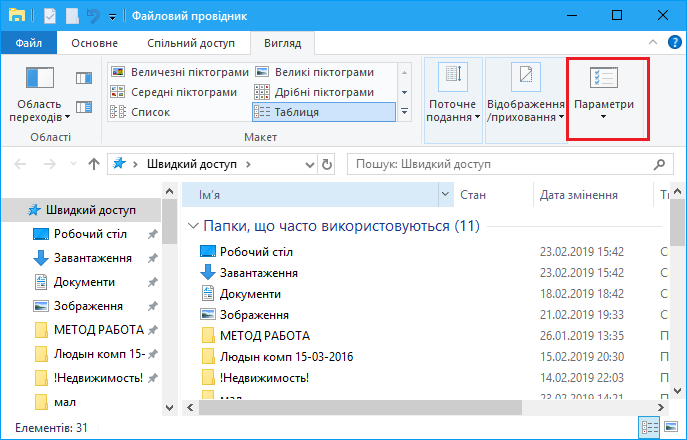The width and height of the screenshot is (687, 440).
Task: Click the Область переходів navigation pane button
Action: pos(39,94)
